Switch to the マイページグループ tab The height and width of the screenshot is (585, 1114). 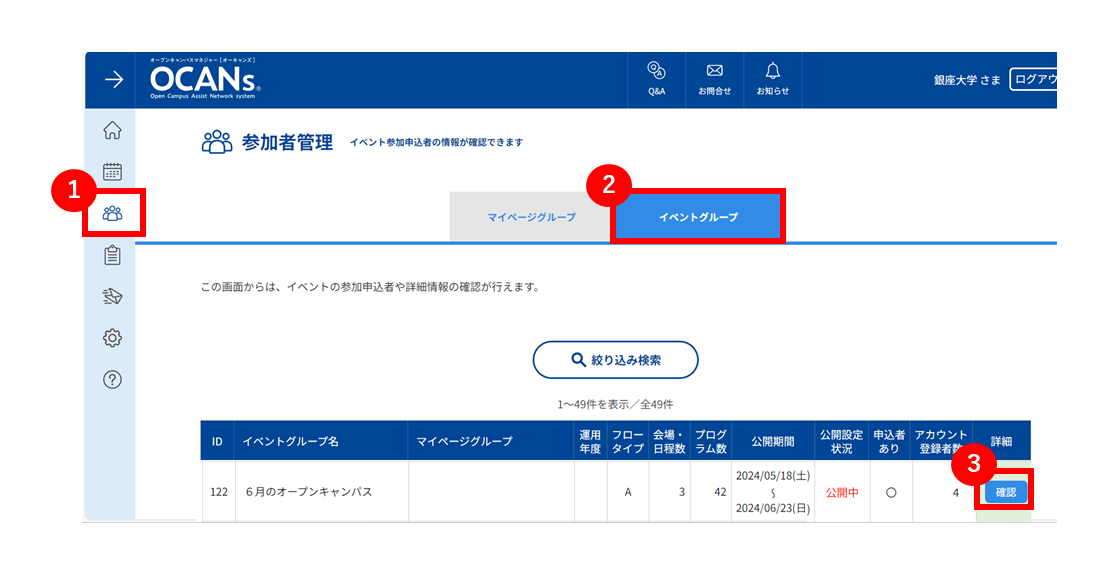pyautogui.click(x=531, y=217)
